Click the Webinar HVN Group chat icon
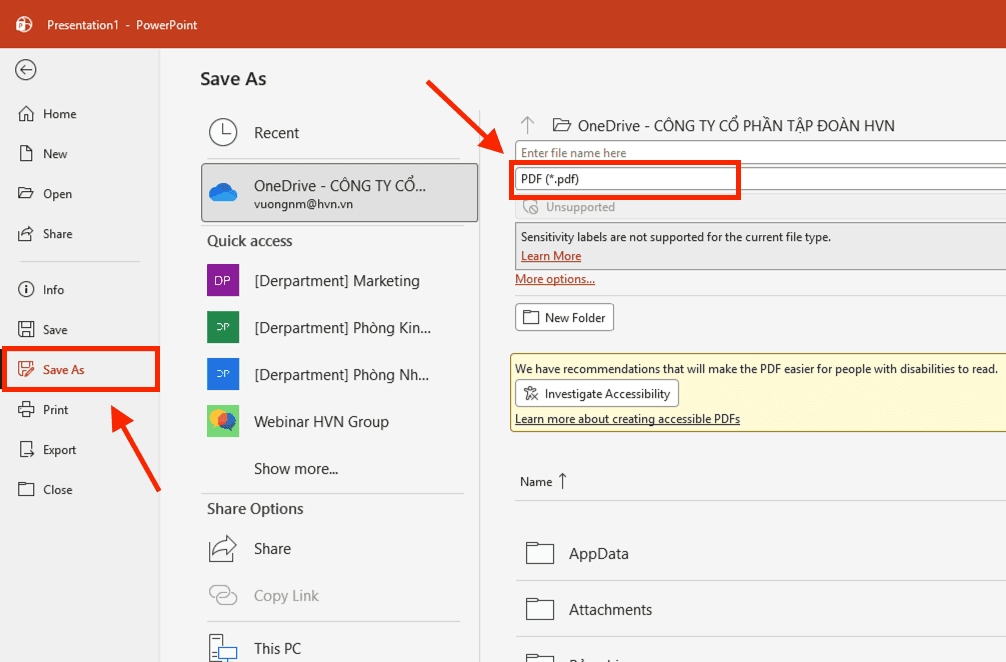The width and height of the screenshot is (1006, 662). (223, 421)
